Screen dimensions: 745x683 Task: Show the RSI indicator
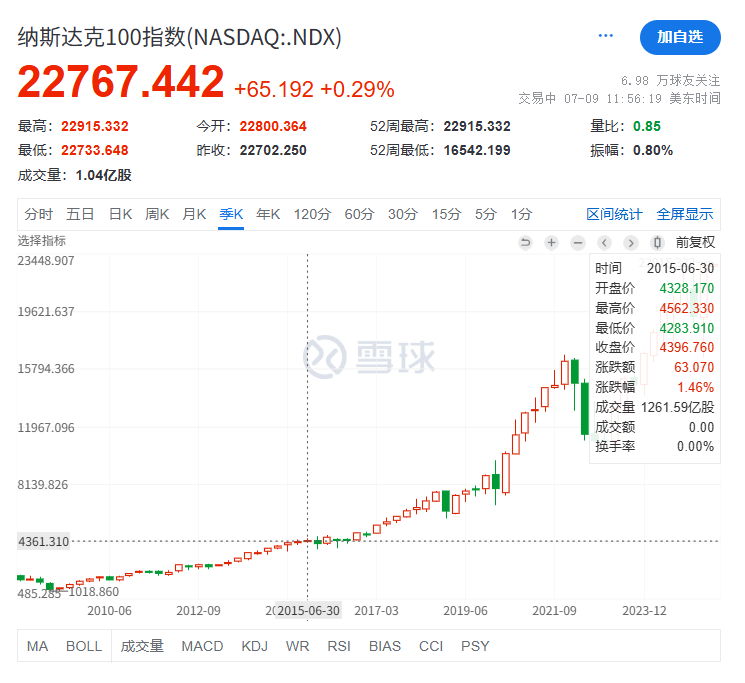point(339,646)
